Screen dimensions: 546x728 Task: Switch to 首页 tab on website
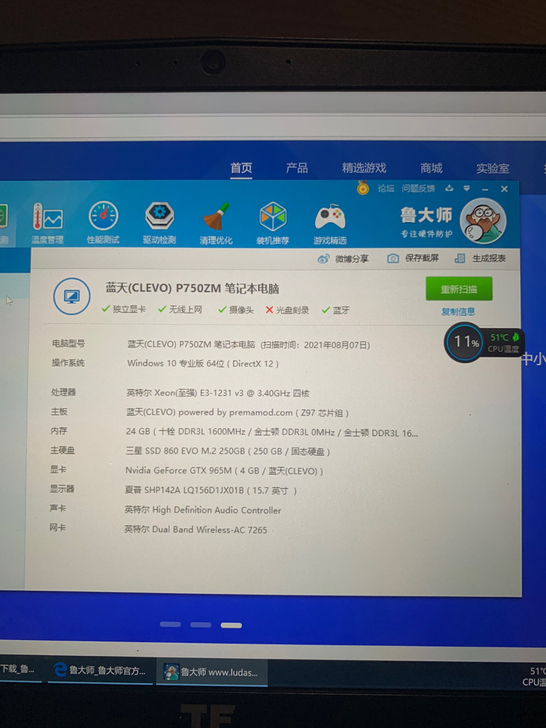pyautogui.click(x=241, y=168)
